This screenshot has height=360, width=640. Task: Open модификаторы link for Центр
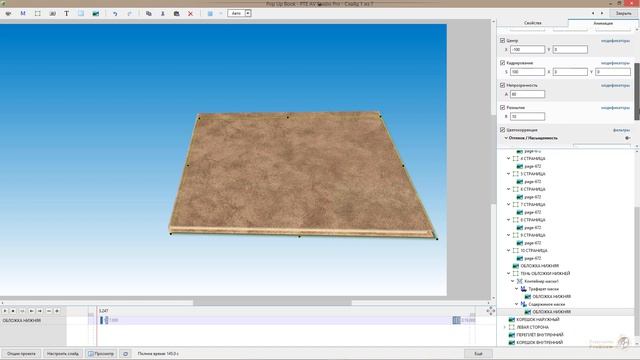click(x=615, y=41)
